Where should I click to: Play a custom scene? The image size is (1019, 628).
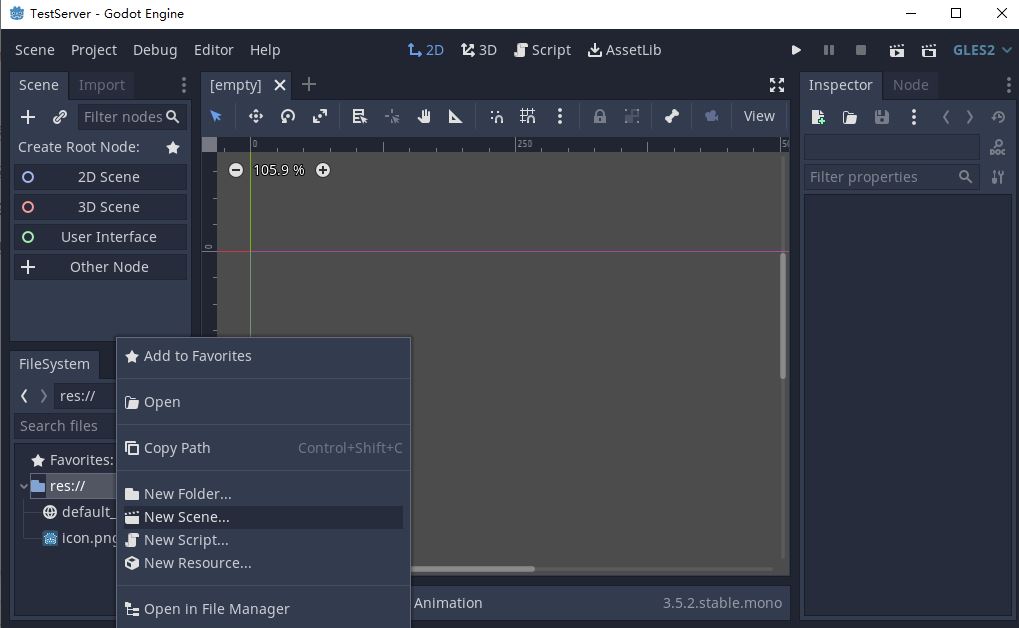(x=929, y=50)
